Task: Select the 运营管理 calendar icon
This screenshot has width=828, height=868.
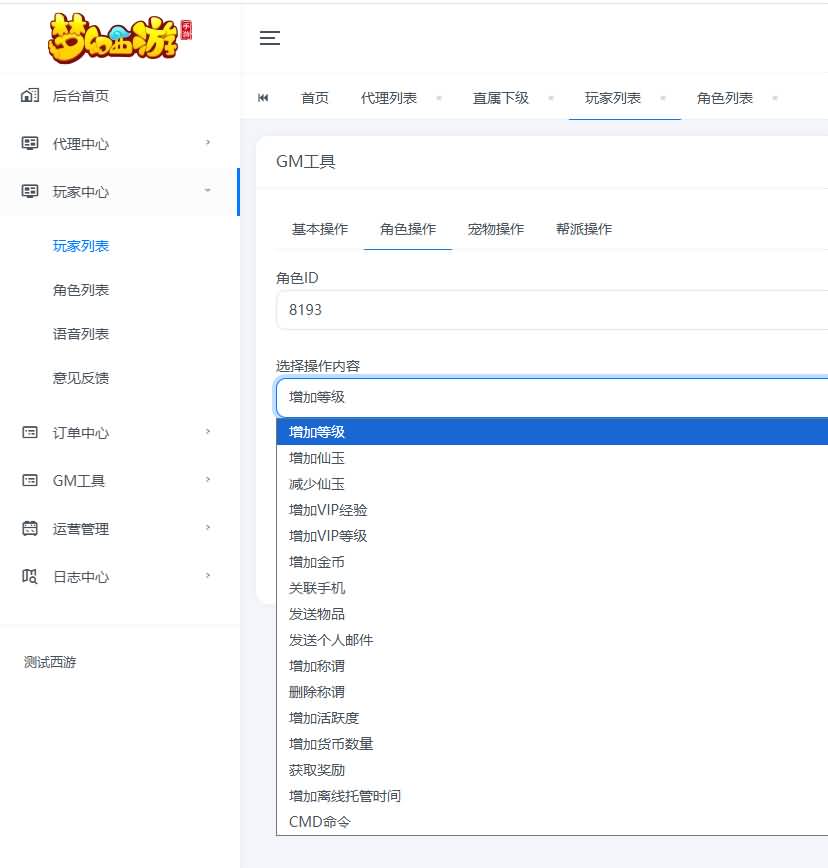Action: tap(30, 529)
